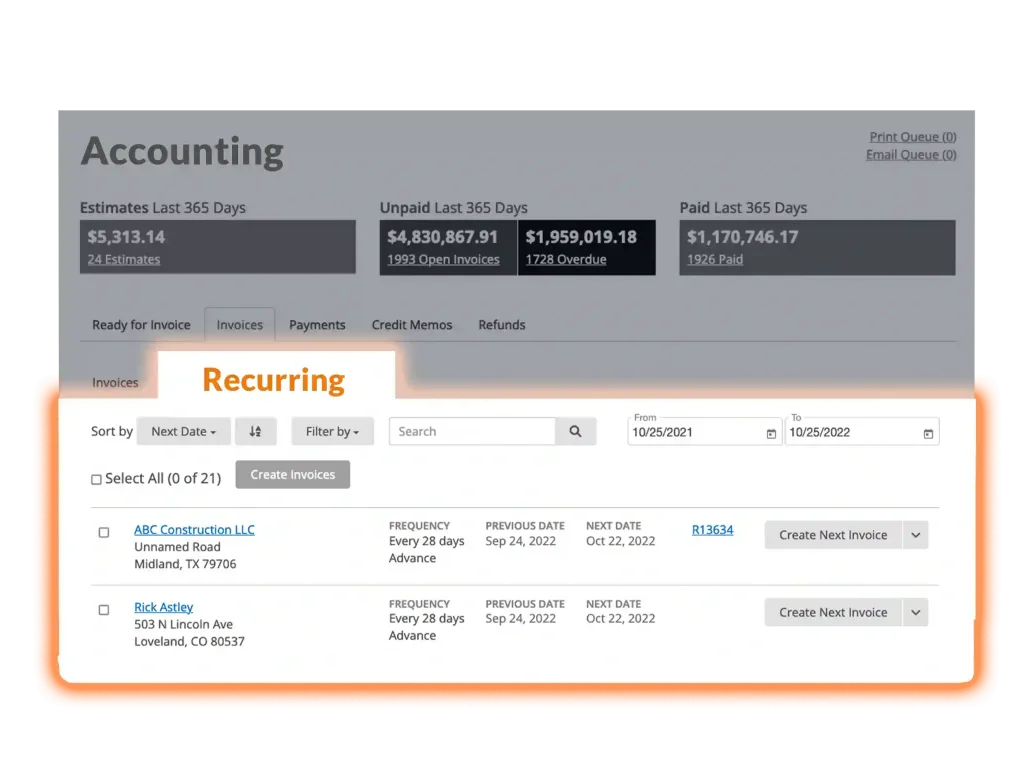Open the Print Queue (0) link

[x=913, y=137]
